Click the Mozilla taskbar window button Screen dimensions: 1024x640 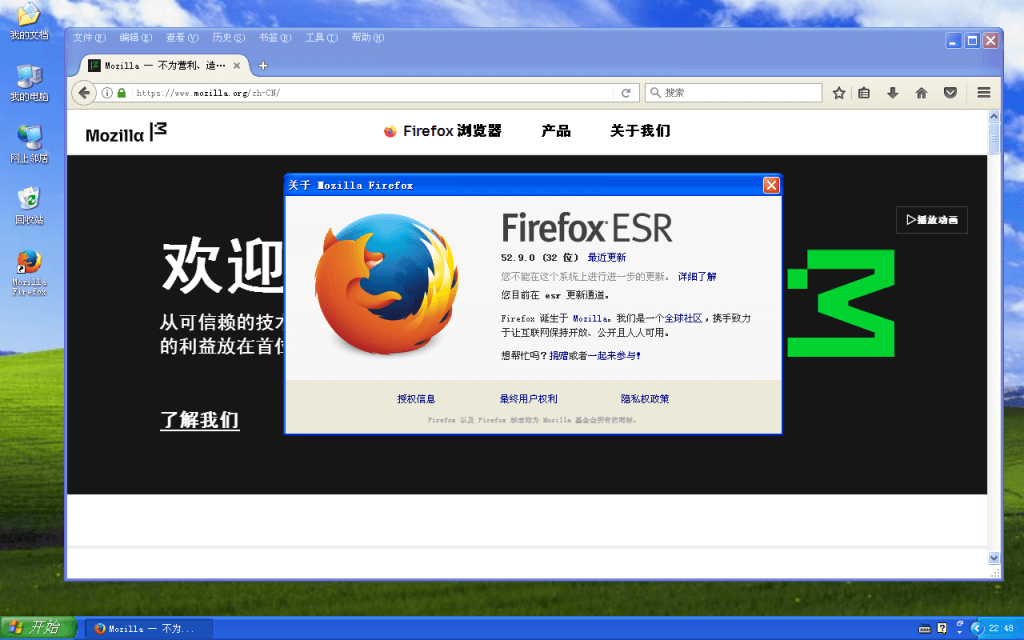[149, 628]
